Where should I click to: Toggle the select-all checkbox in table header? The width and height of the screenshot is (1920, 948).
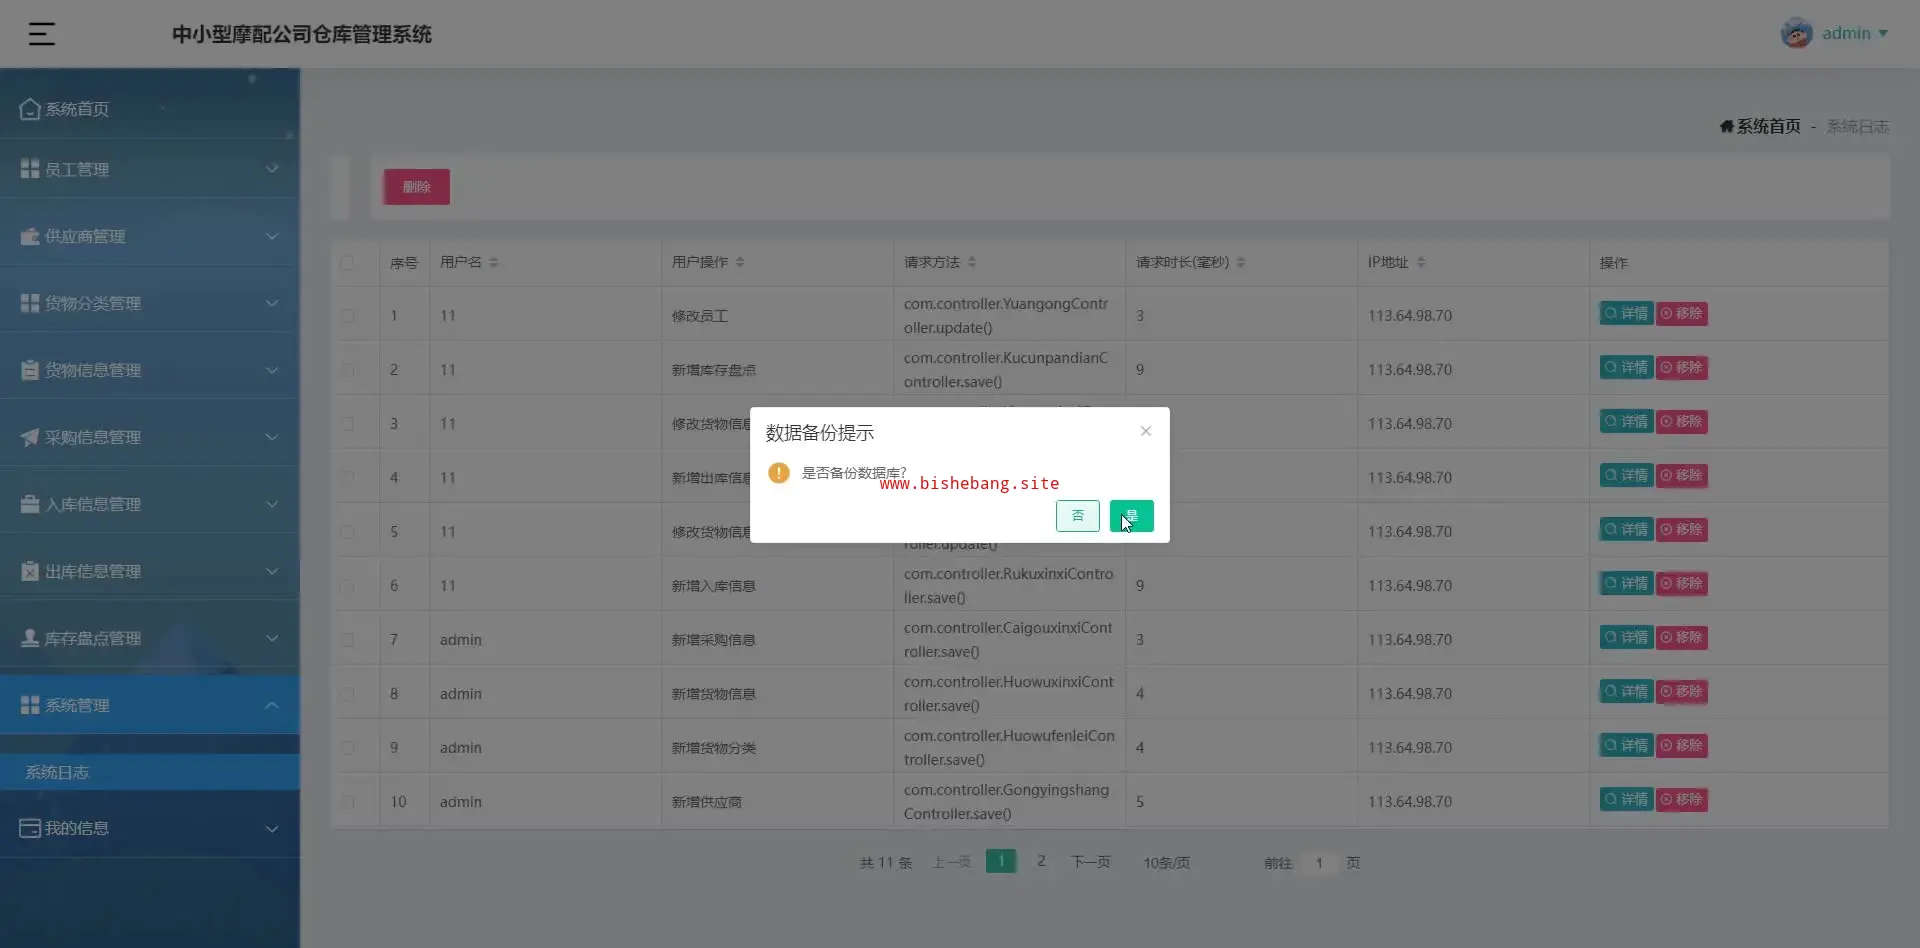pyautogui.click(x=347, y=262)
